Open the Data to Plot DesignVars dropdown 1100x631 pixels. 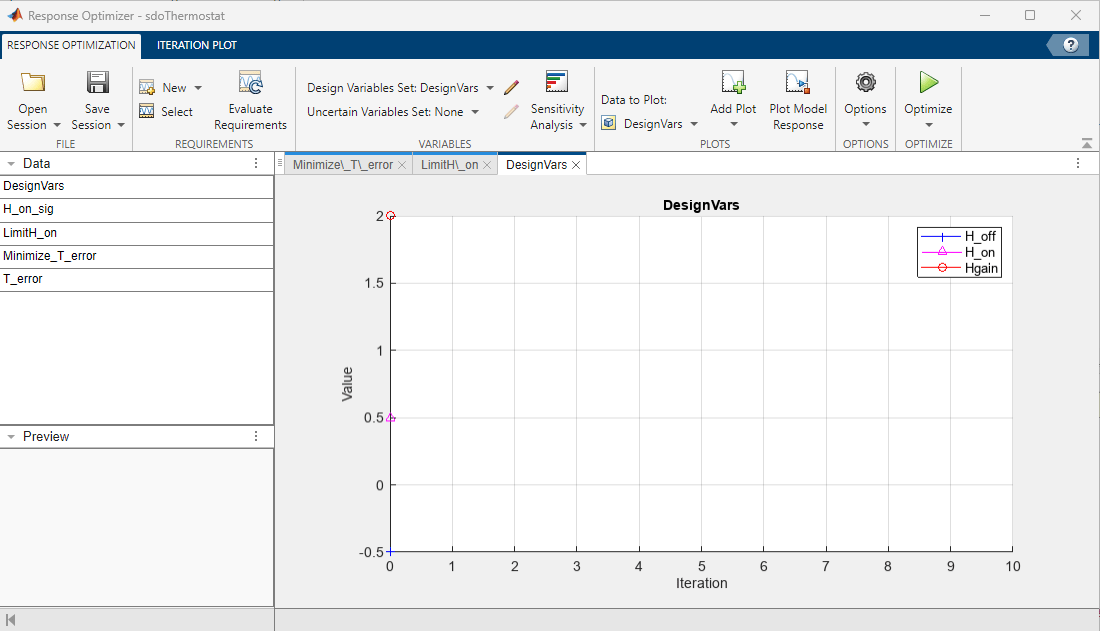(x=691, y=124)
